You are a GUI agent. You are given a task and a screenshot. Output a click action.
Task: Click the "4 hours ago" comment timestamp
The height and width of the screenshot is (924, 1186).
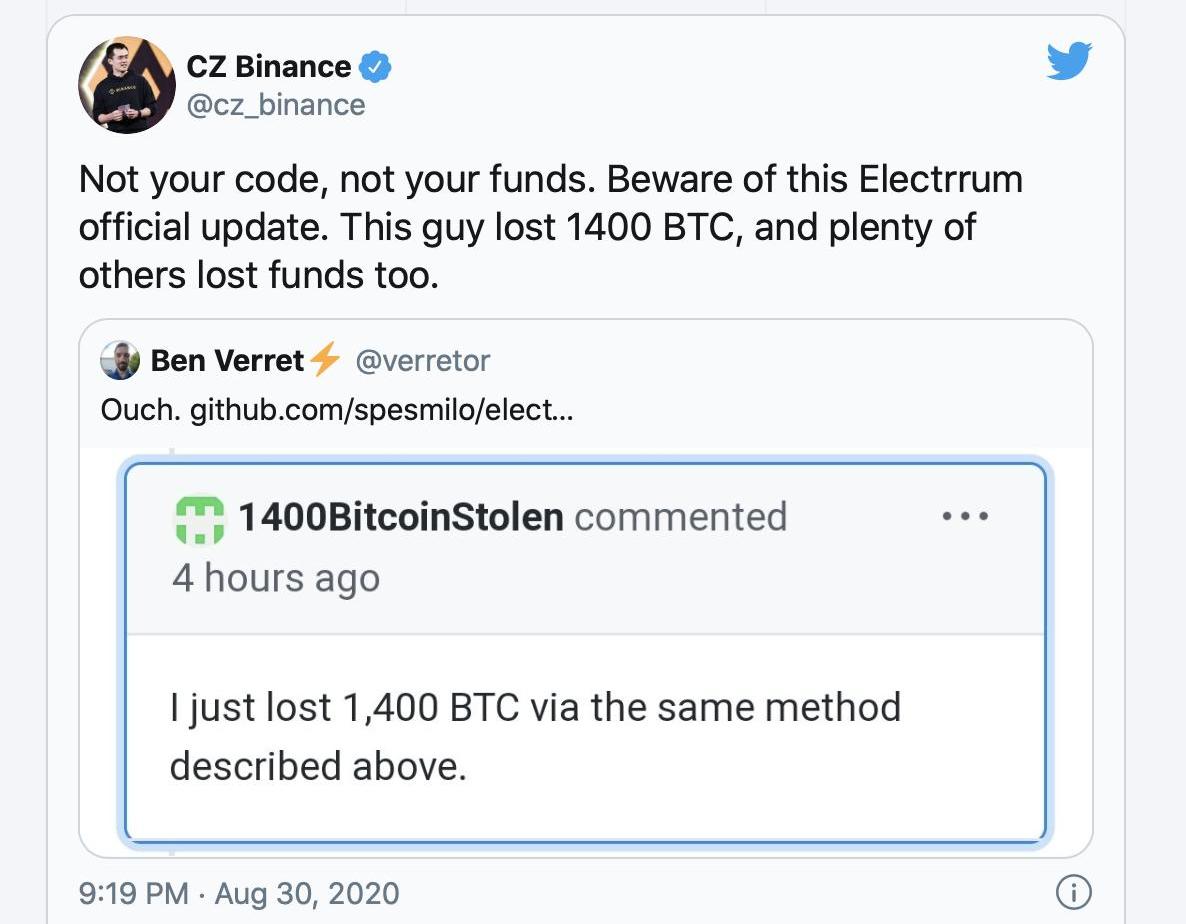point(276,578)
